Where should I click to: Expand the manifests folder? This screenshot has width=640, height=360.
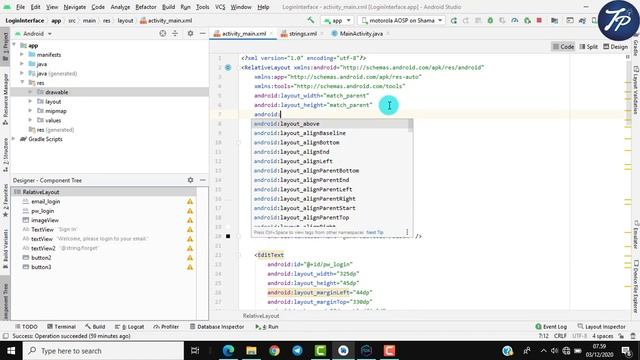22,54
